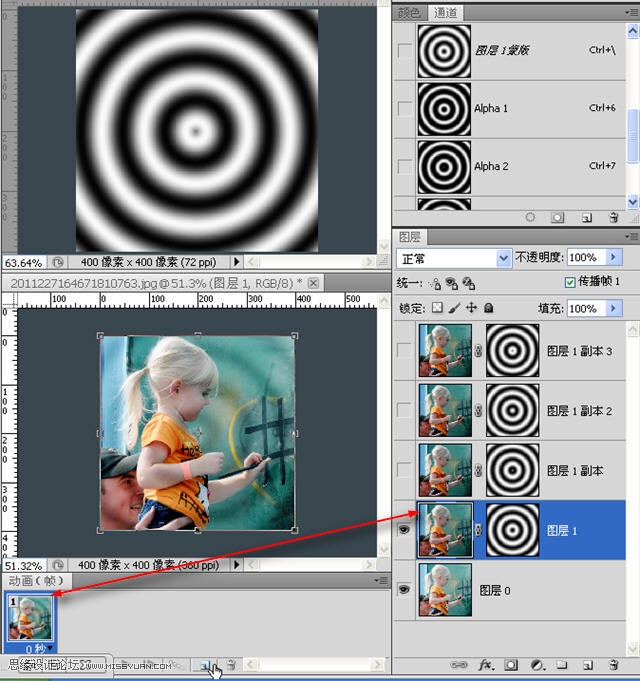The image size is (640, 681).
Task: Show the Alpha 2 channel
Action: tap(405, 166)
